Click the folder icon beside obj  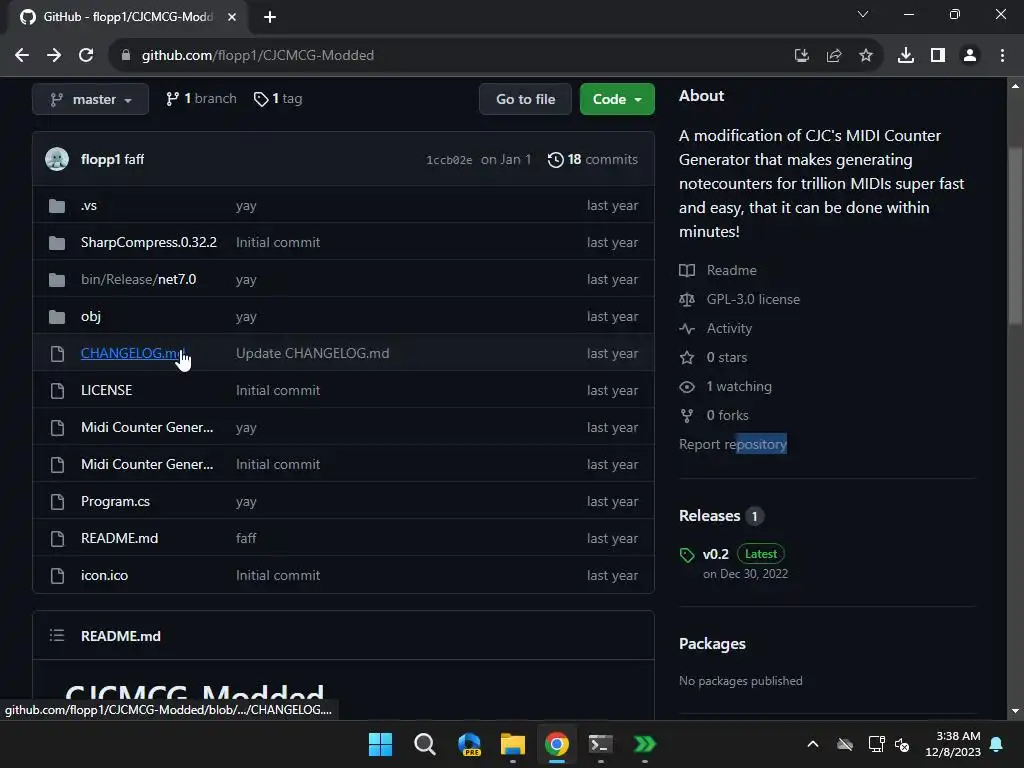pyautogui.click(x=57, y=317)
